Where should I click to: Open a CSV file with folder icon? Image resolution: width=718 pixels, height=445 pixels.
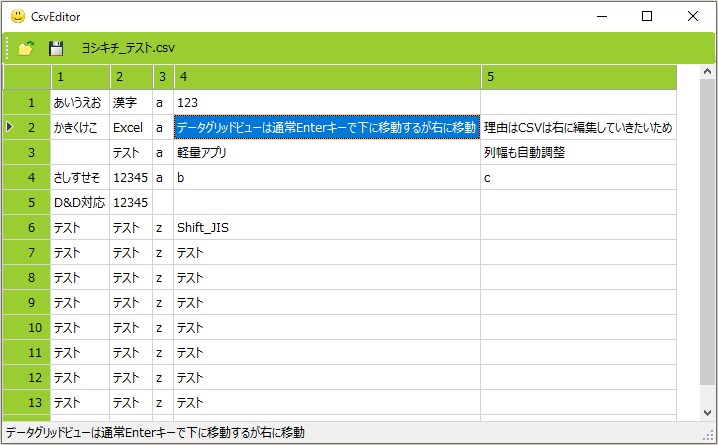click(26, 48)
